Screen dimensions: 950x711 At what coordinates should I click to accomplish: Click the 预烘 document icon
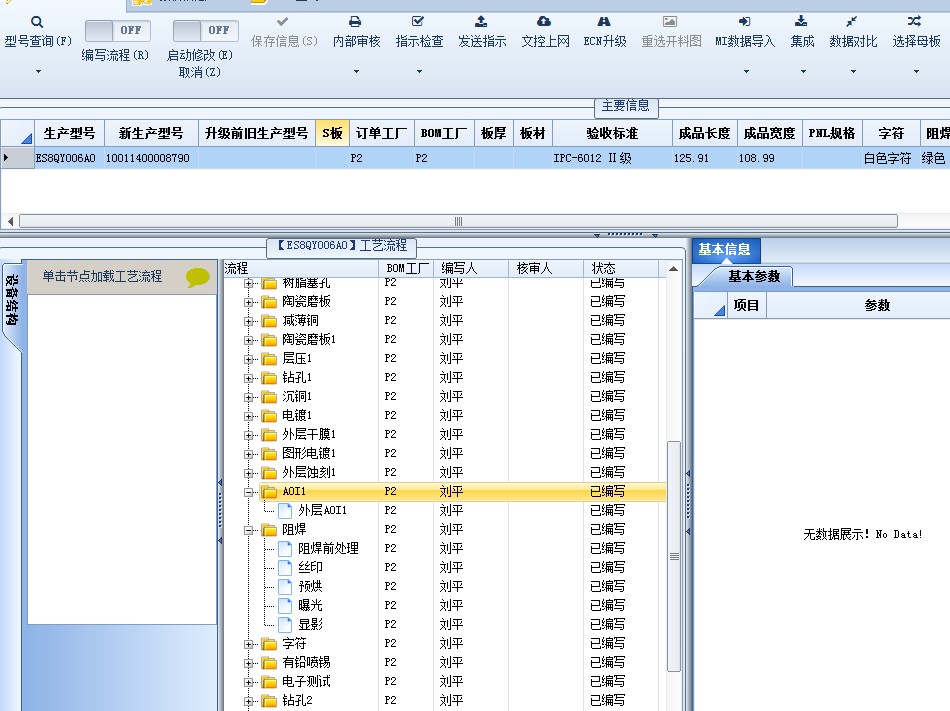click(x=285, y=586)
